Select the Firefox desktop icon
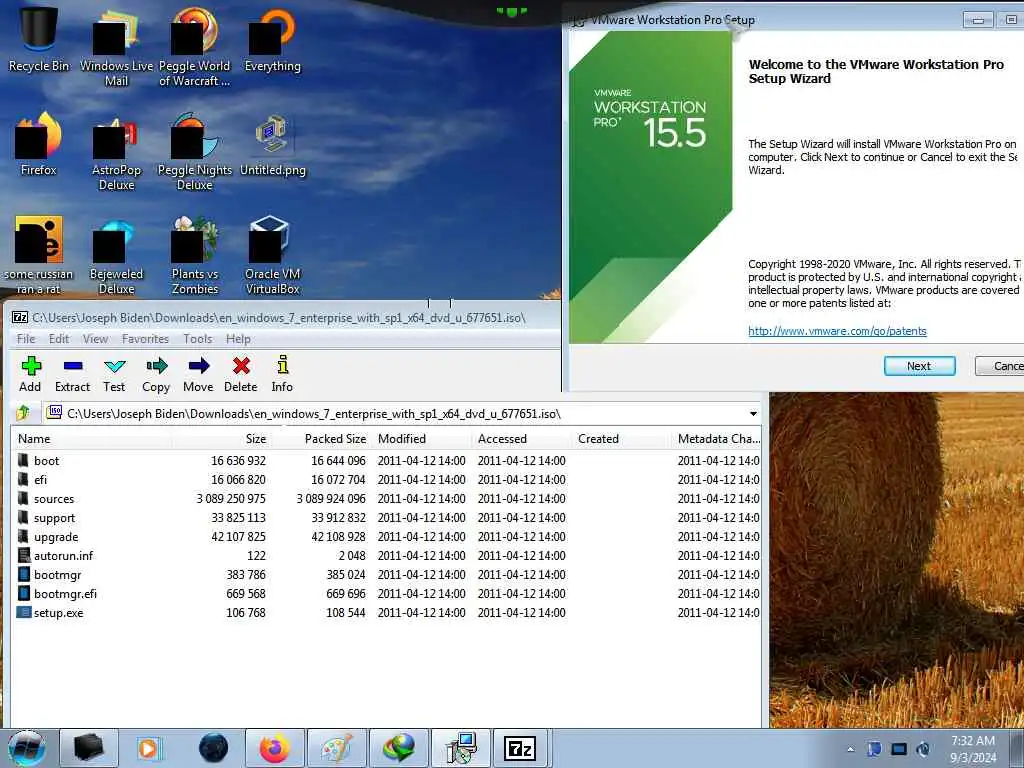 (39, 144)
